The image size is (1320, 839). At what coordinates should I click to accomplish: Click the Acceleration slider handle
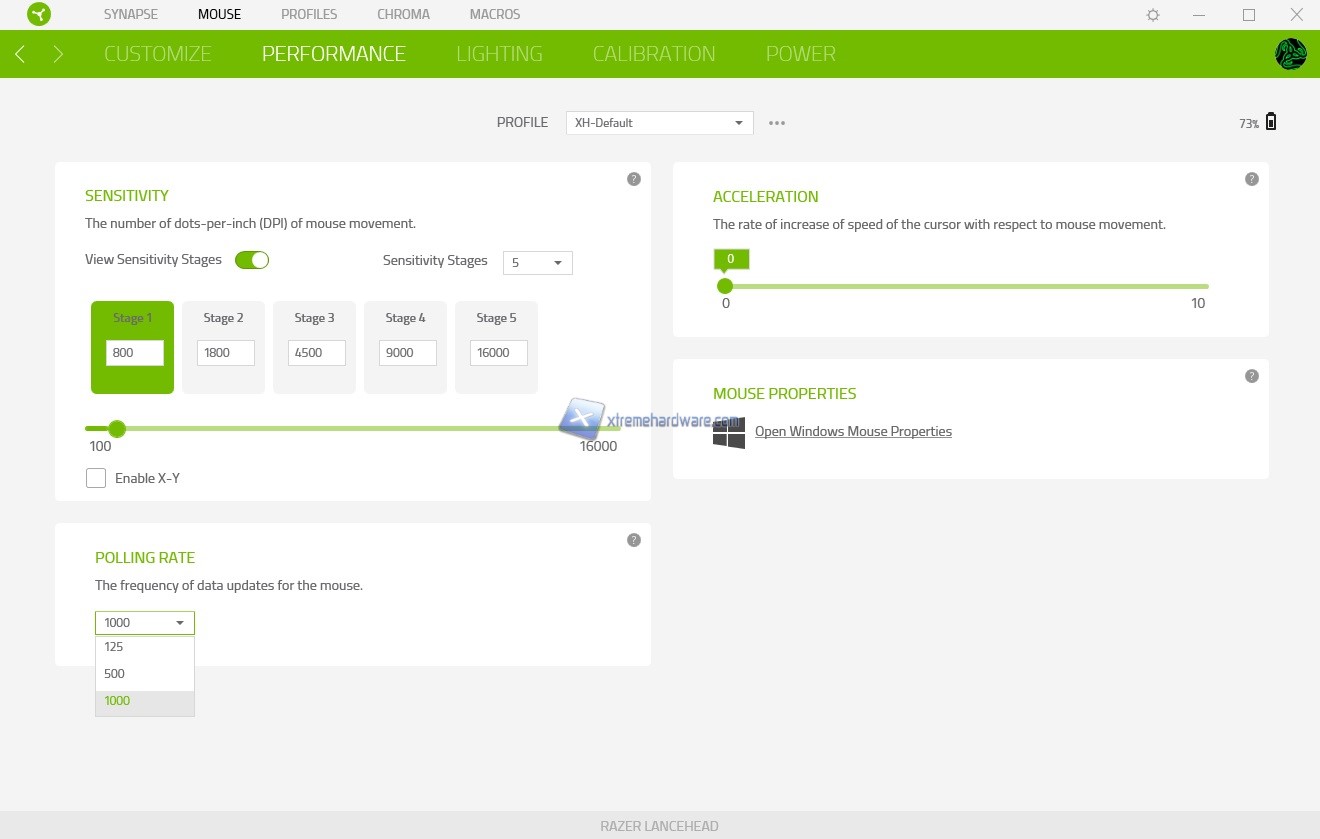tap(725, 286)
